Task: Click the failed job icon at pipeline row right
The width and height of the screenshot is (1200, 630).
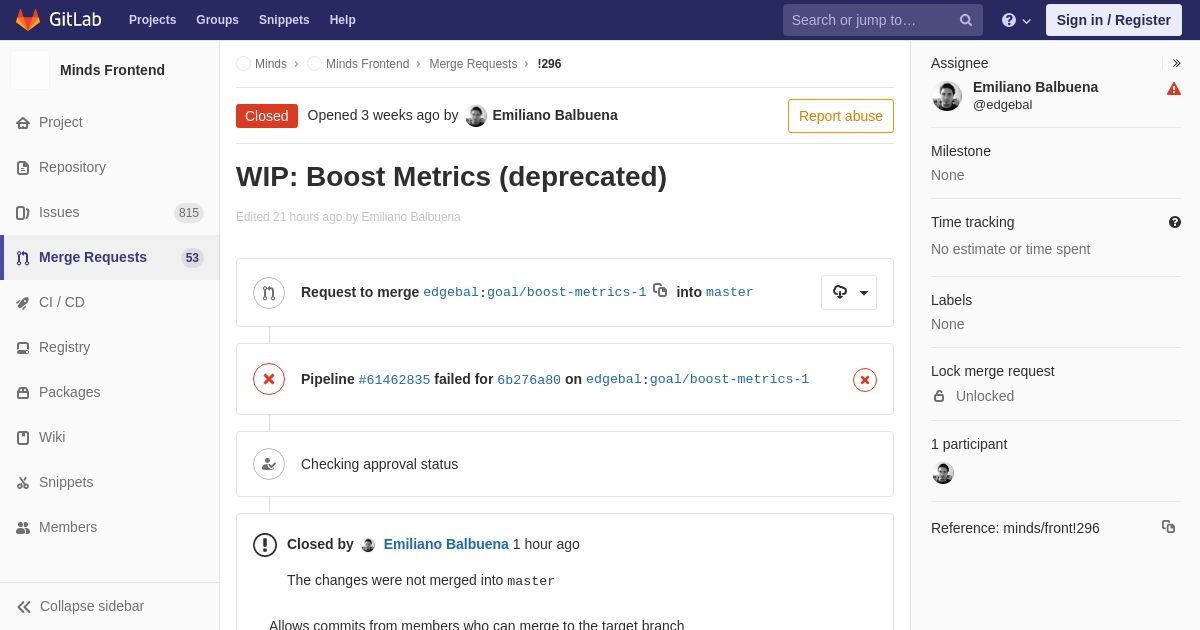Action: coord(865,380)
